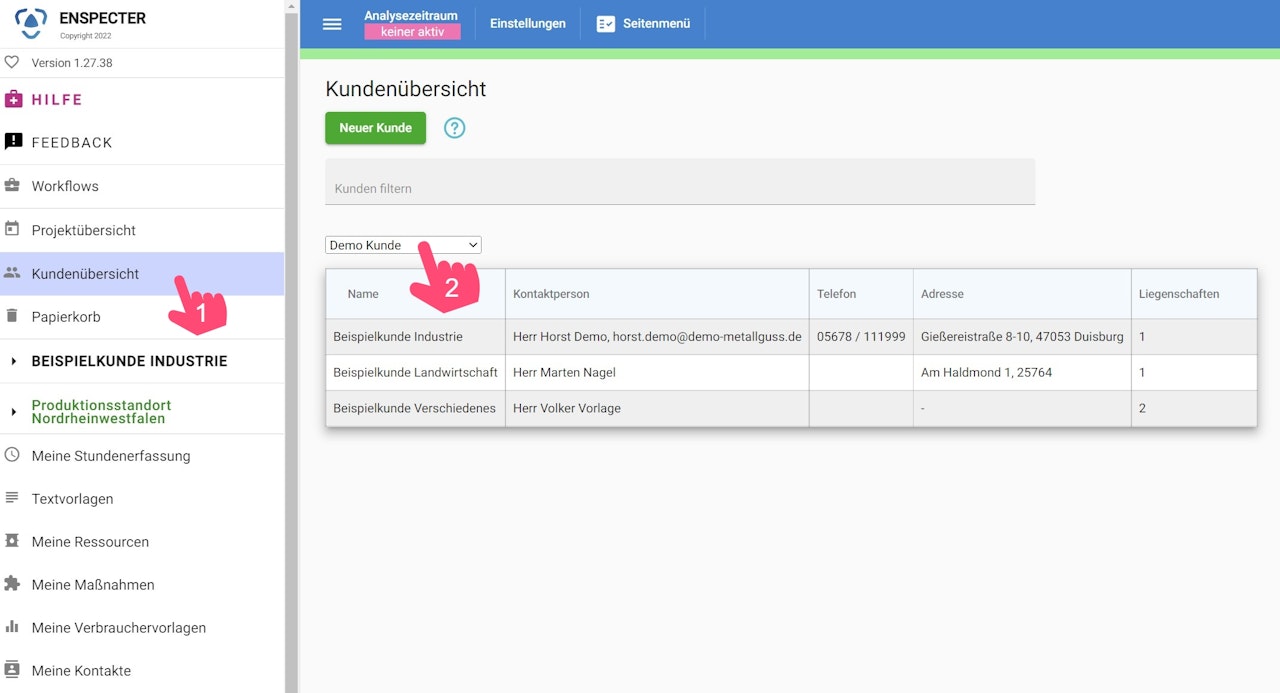This screenshot has height=693, width=1280.
Task: Click the ENSPECTER logo icon
Action: [x=31, y=22]
